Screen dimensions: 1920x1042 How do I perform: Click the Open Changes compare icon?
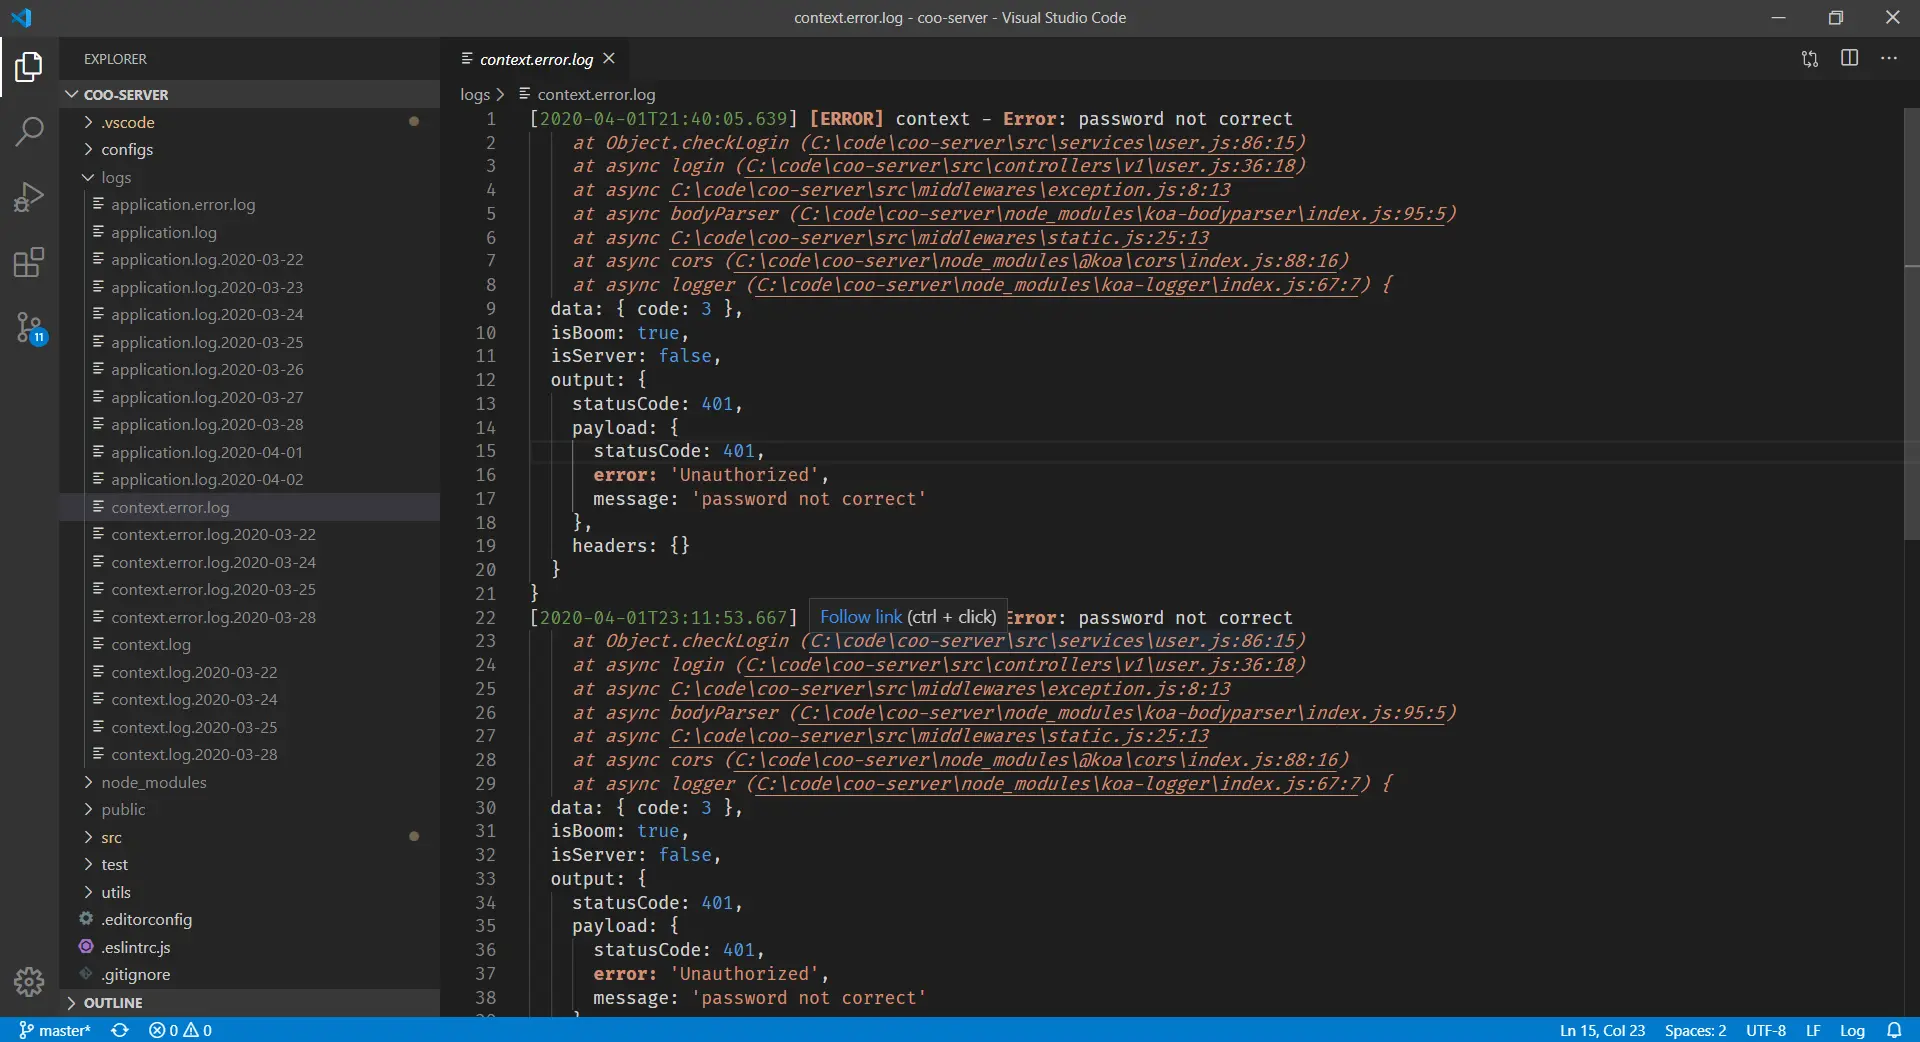tap(1810, 59)
